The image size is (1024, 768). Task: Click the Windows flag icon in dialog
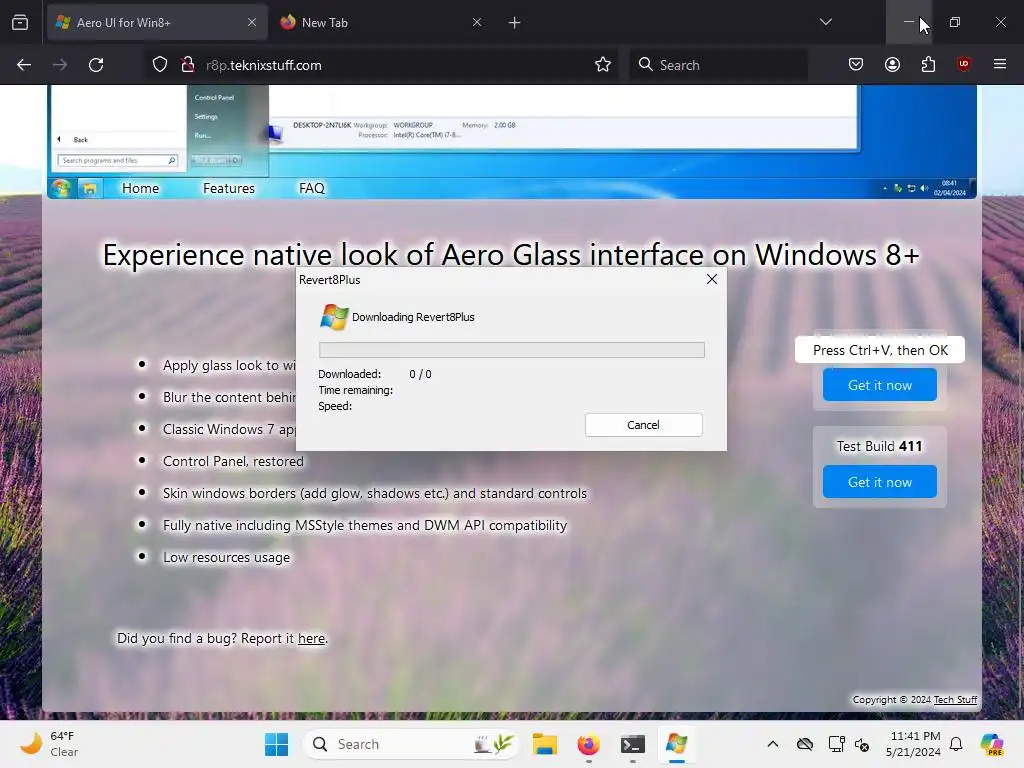pyautogui.click(x=334, y=317)
